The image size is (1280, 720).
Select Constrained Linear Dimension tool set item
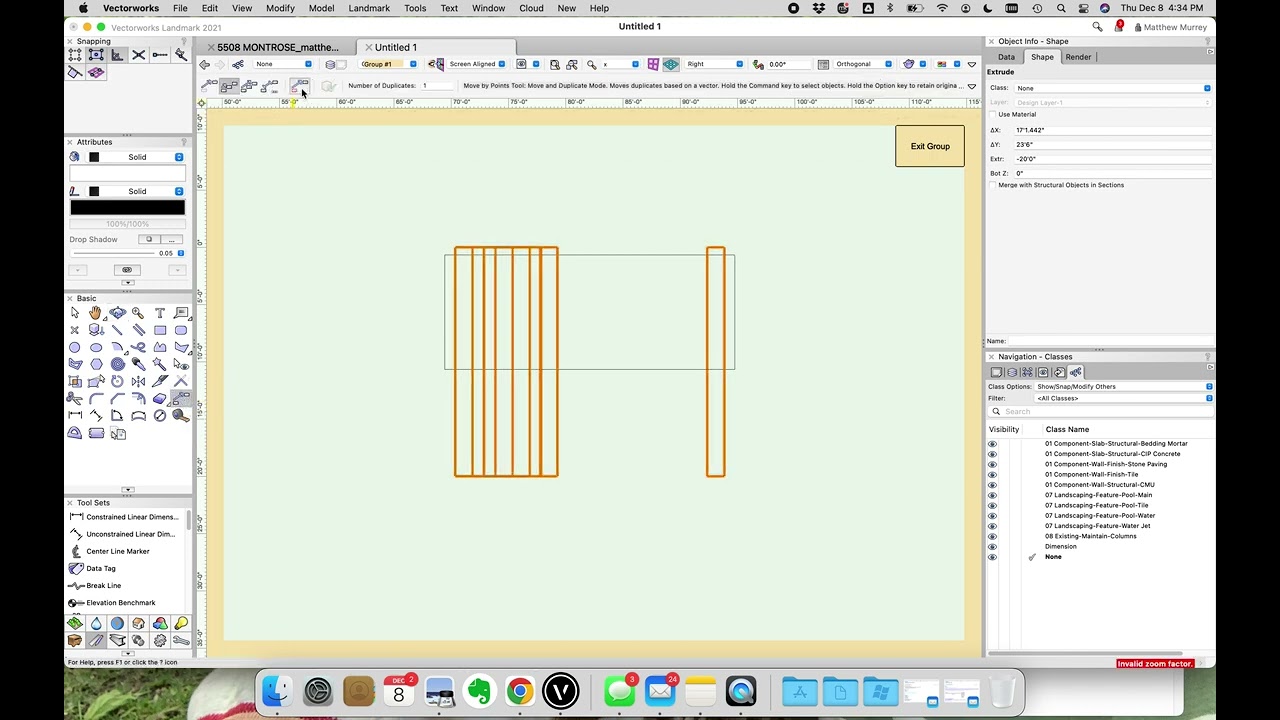click(123, 517)
